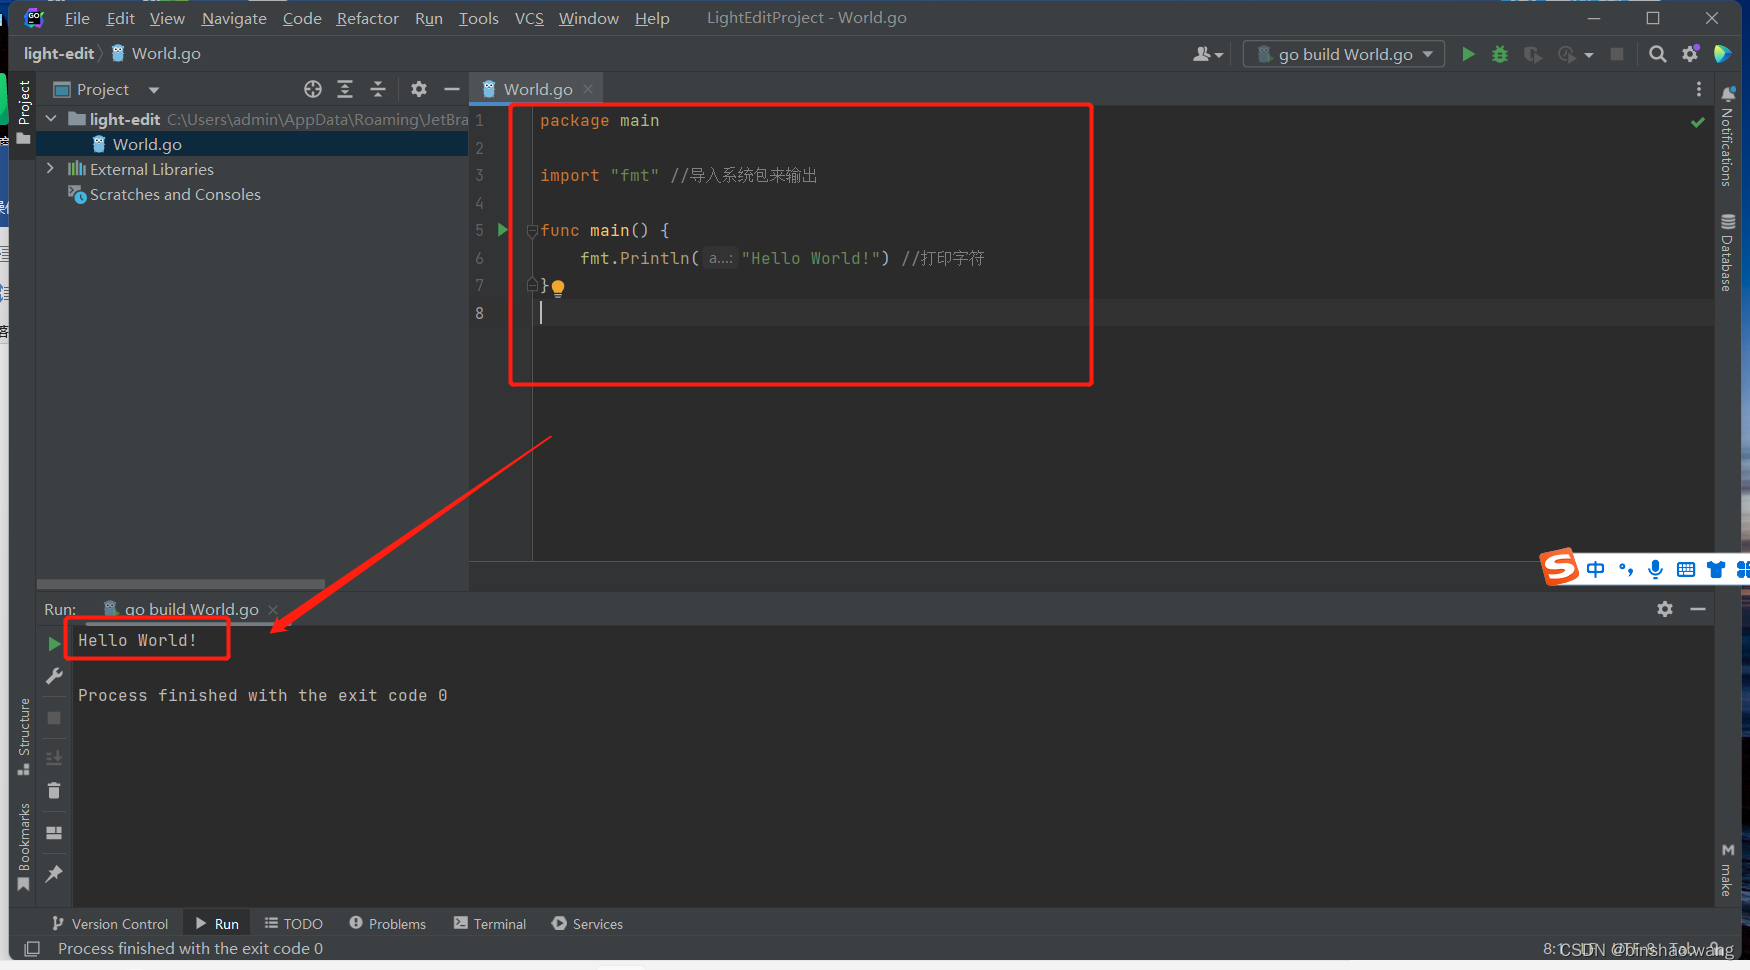The height and width of the screenshot is (970, 1750).
Task: Toggle tool window bars via bottom-left icon
Action: [32, 948]
